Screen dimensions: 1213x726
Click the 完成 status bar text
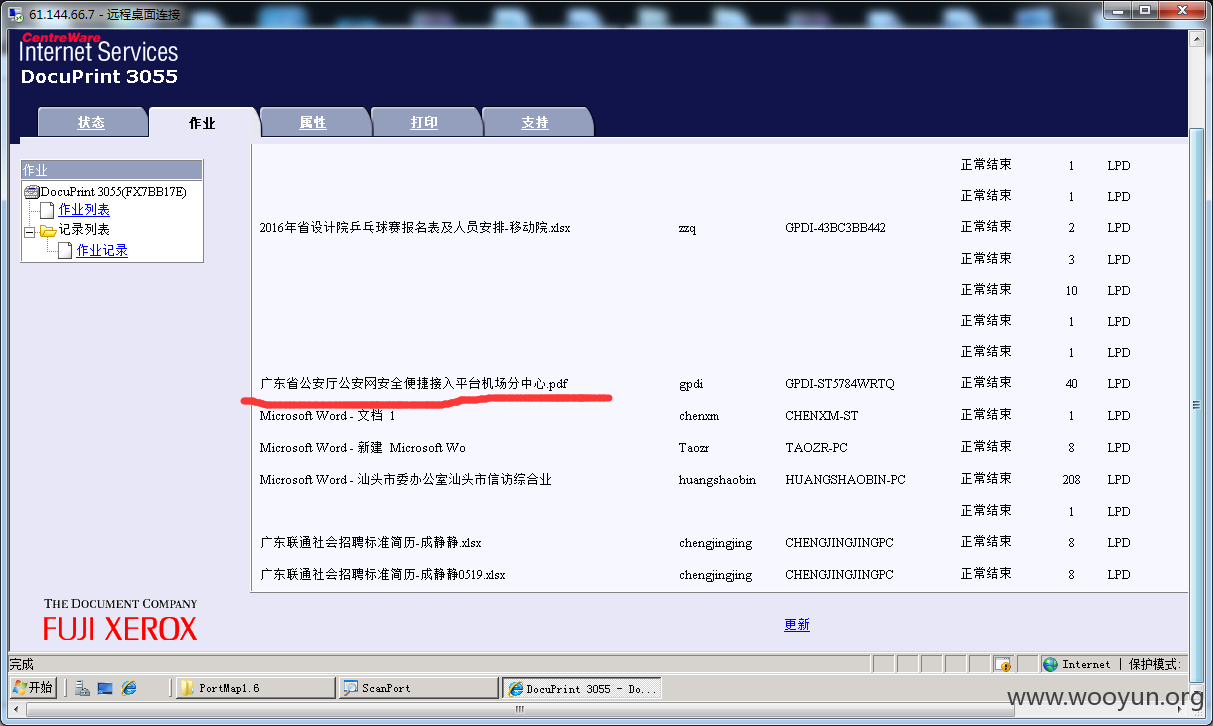click(22, 664)
